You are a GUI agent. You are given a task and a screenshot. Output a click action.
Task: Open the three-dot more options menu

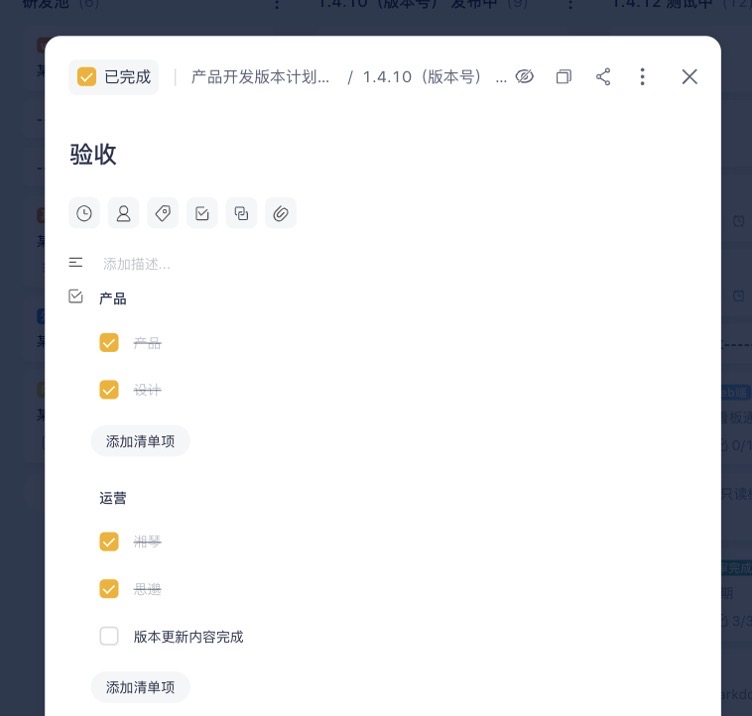pos(642,77)
